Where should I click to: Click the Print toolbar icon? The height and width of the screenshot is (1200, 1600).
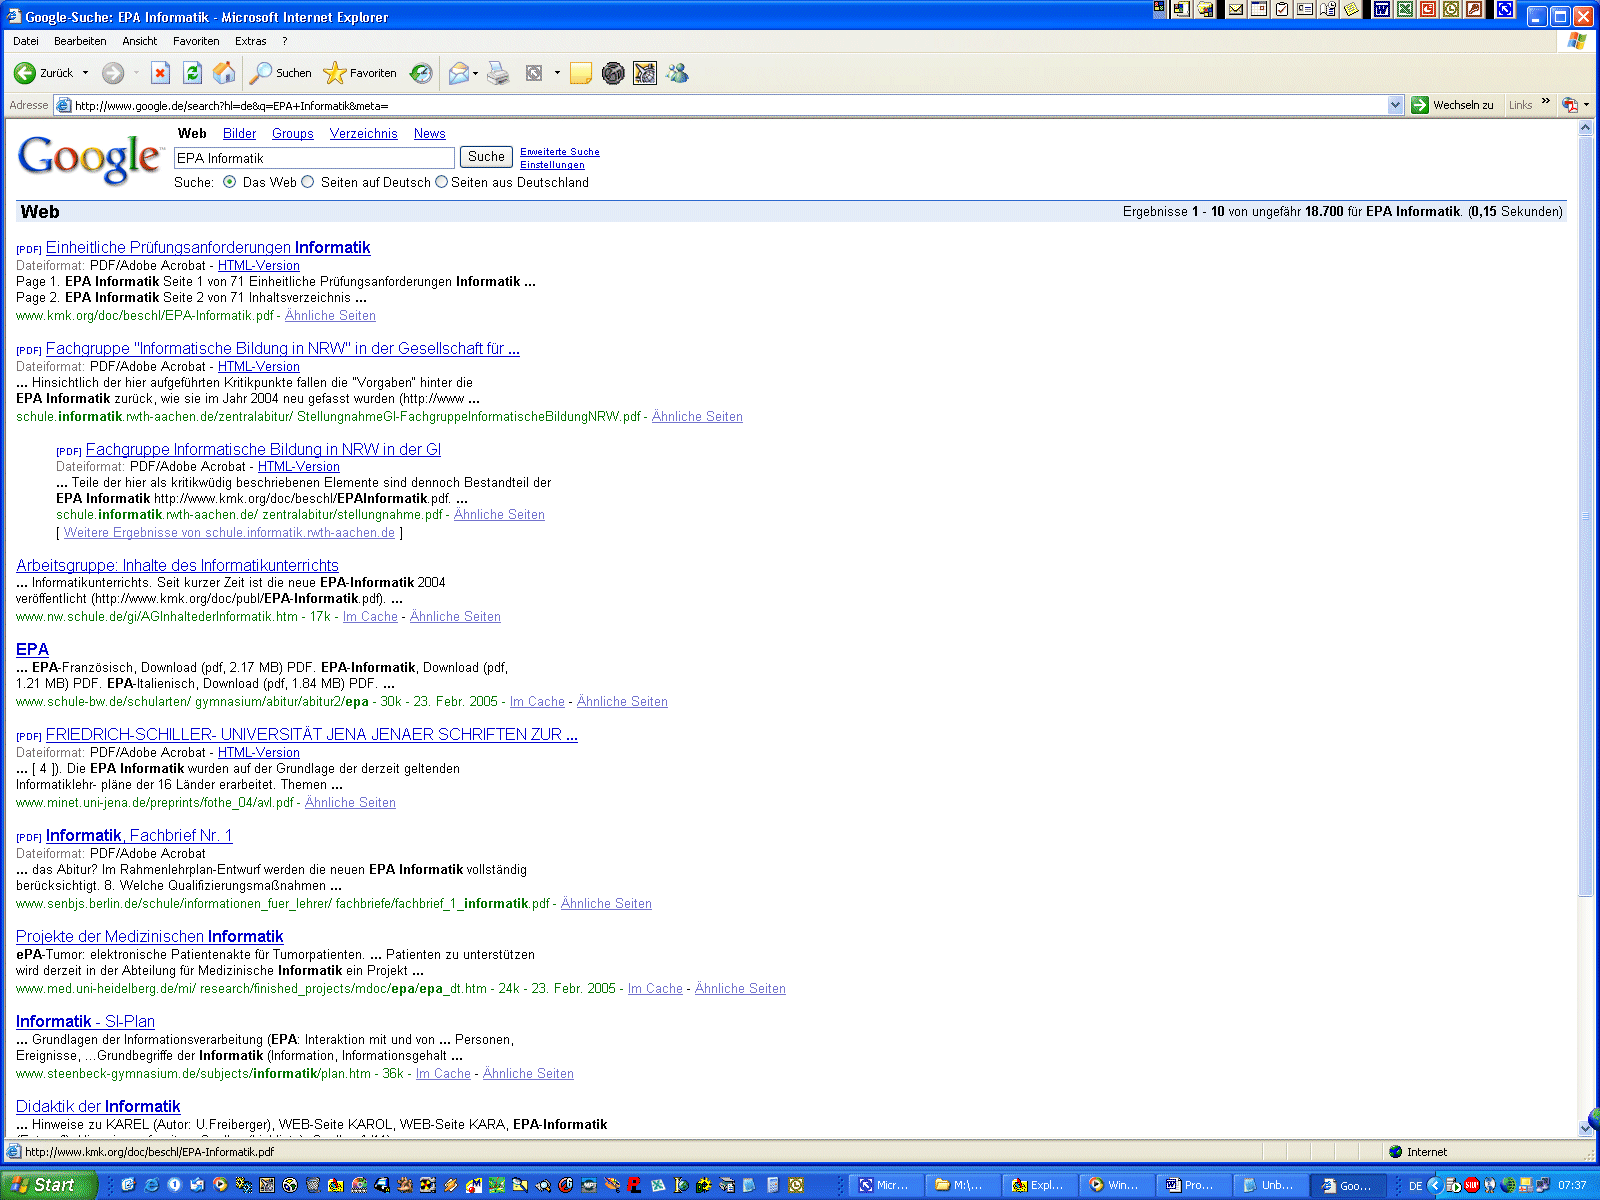click(x=498, y=73)
